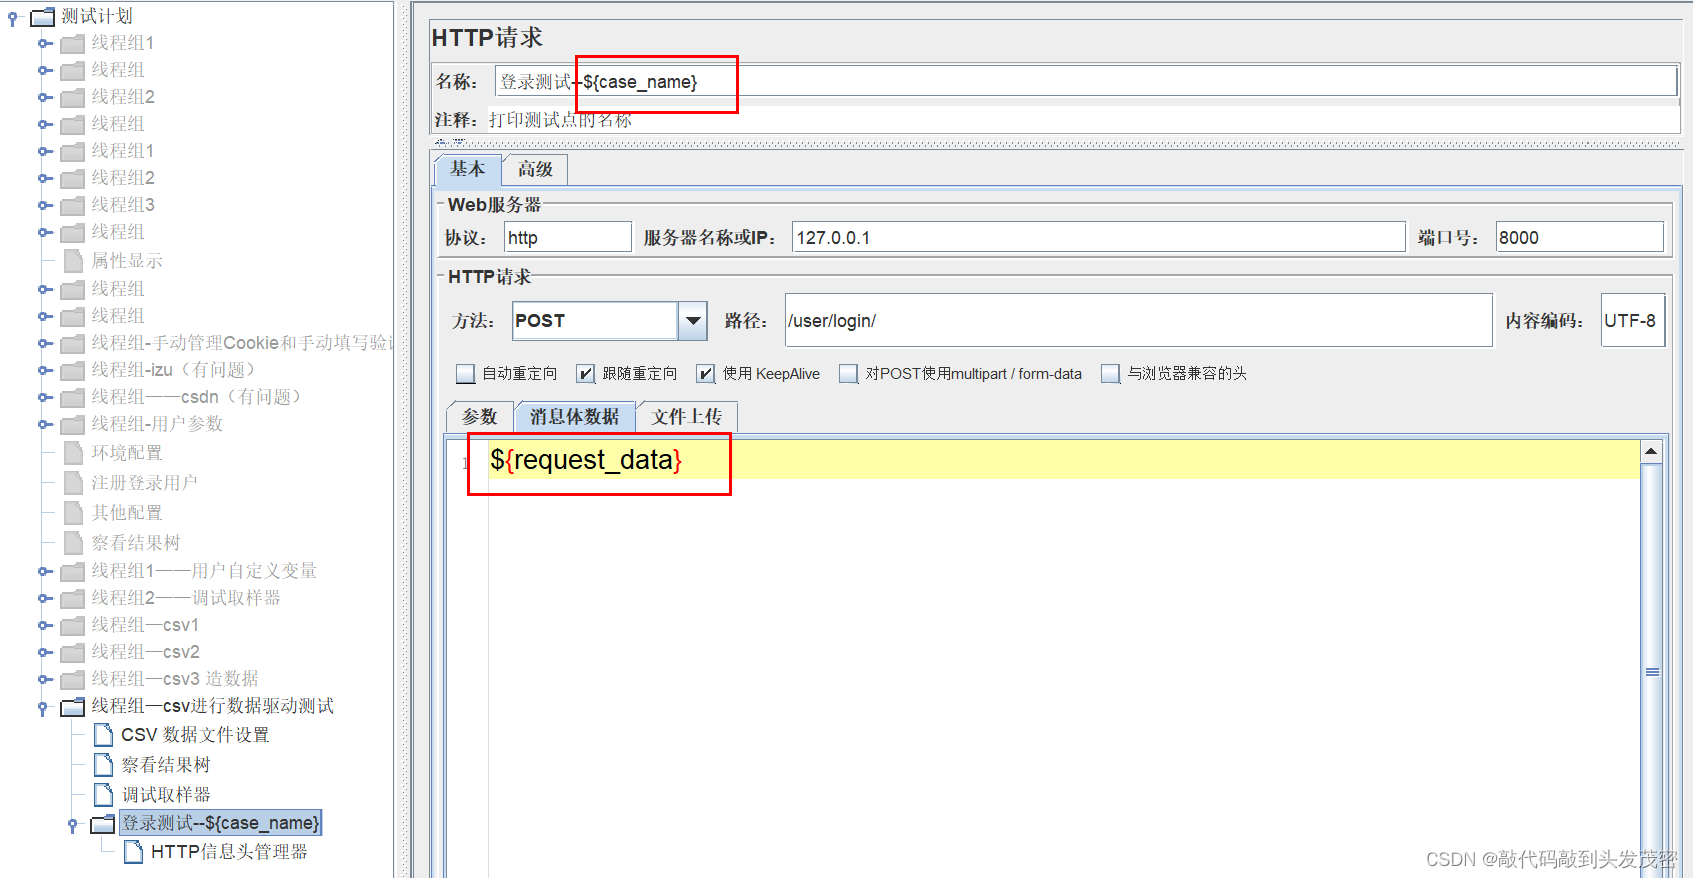
Task: Click the file icon of CSV 数据文件设置
Action: coord(103,735)
